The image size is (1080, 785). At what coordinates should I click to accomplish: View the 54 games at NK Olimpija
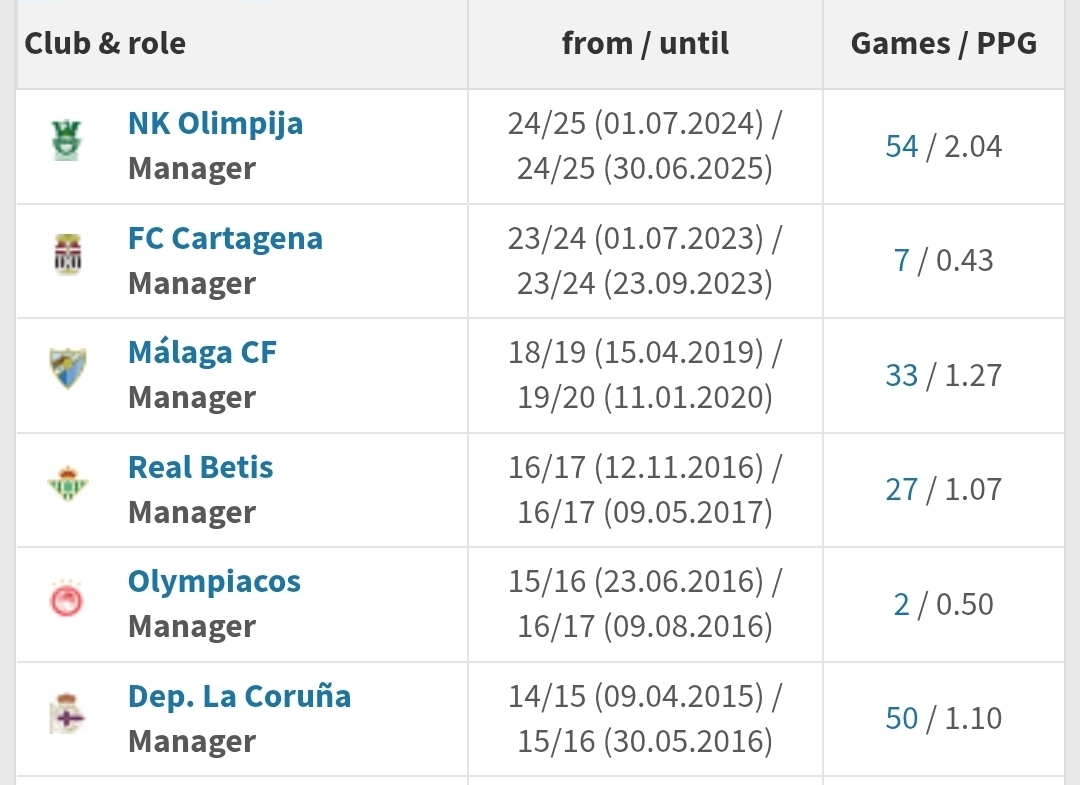point(902,147)
